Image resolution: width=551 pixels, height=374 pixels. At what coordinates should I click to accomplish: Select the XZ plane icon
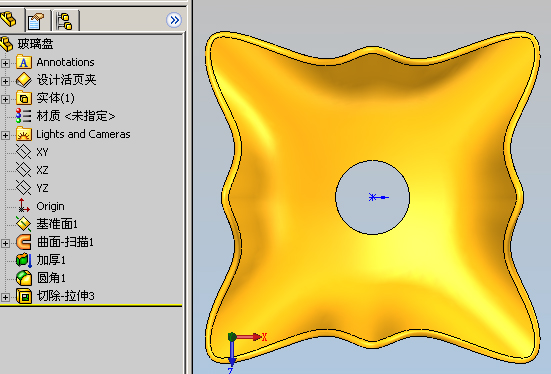point(24,170)
